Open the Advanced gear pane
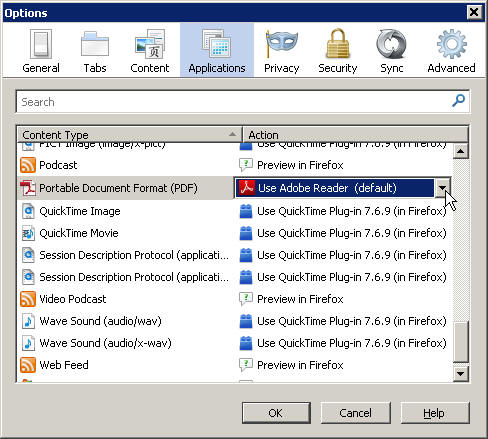Image resolution: width=488 pixels, height=439 pixels. (451, 51)
